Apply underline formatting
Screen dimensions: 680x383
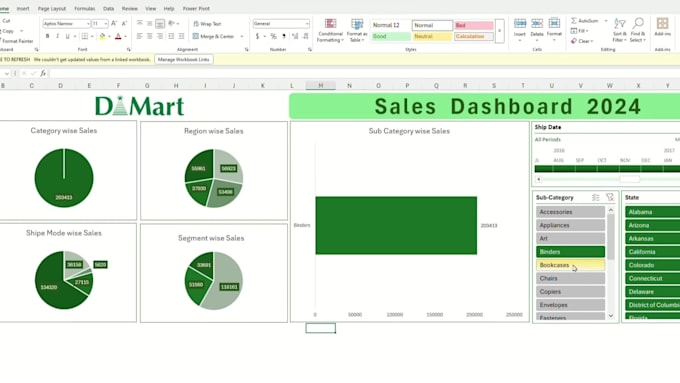click(x=67, y=36)
